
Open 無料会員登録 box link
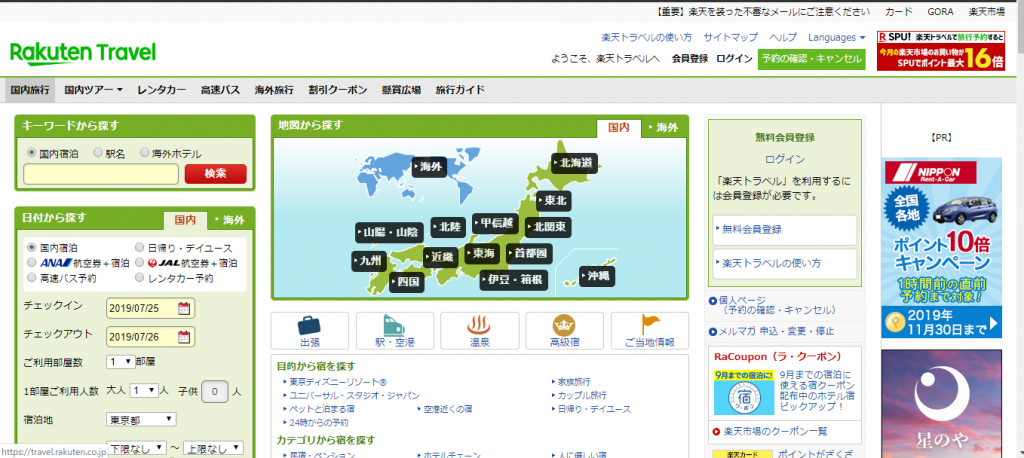point(784,229)
